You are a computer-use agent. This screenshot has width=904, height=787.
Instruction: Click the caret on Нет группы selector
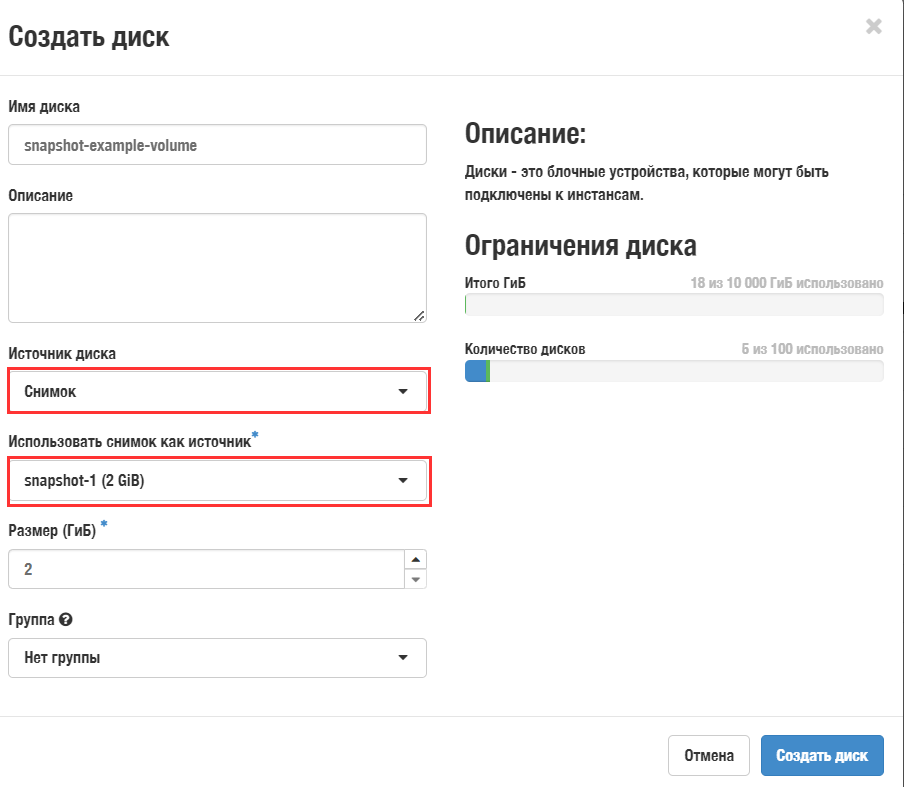[405, 658]
